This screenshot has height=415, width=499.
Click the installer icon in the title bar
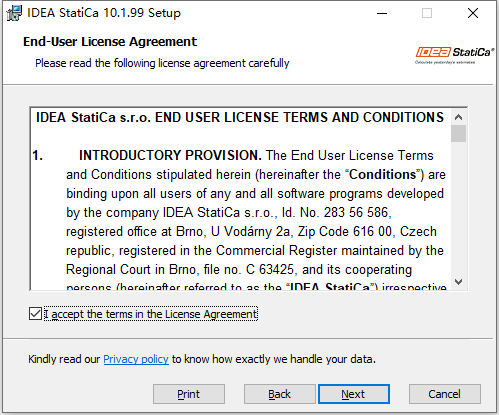(14, 13)
